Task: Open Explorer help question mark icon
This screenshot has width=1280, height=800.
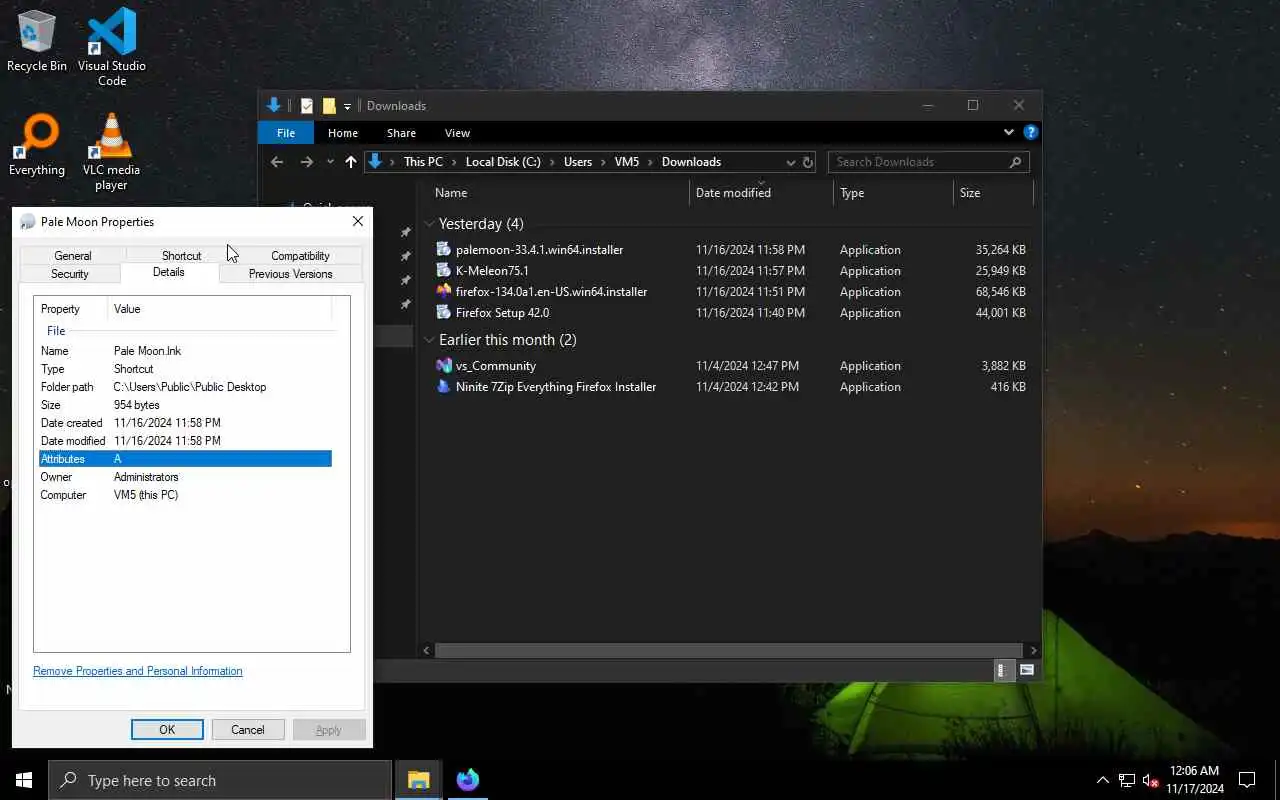Action: click(x=1031, y=132)
